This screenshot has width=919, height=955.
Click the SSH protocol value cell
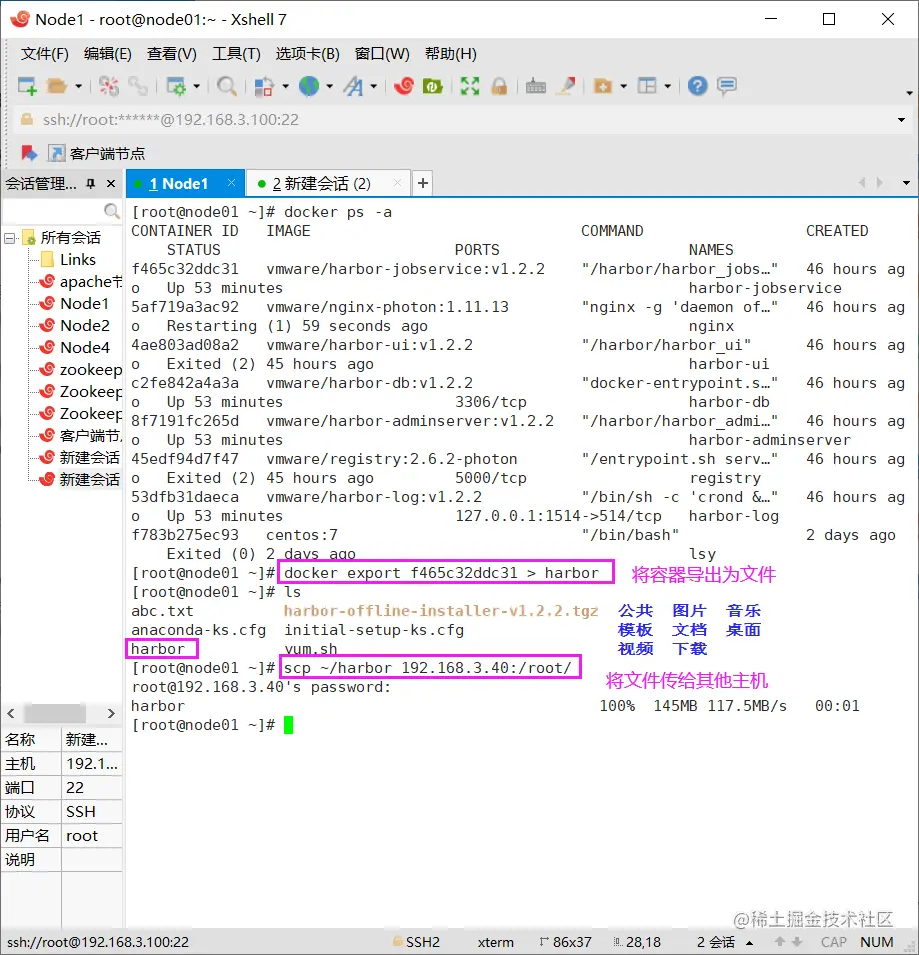(92, 812)
